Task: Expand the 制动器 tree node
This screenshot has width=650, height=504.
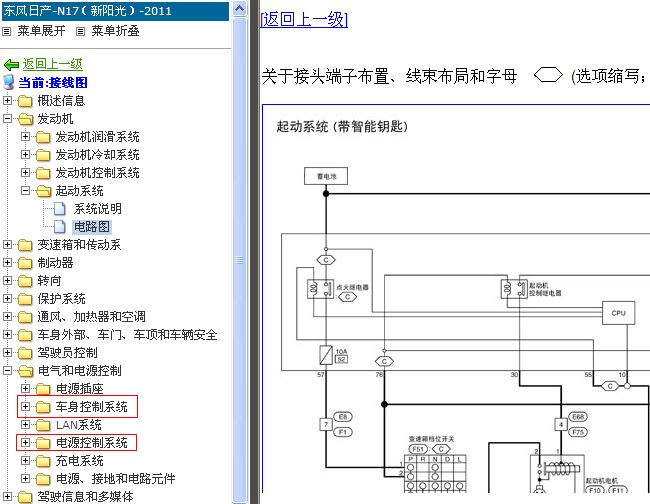Action: coord(7,262)
